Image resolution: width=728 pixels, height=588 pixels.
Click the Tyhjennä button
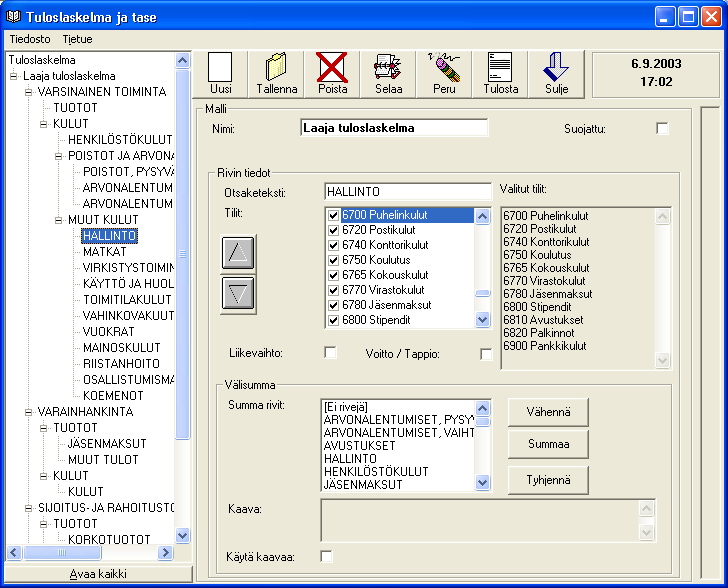pyautogui.click(x=548, y=480)
